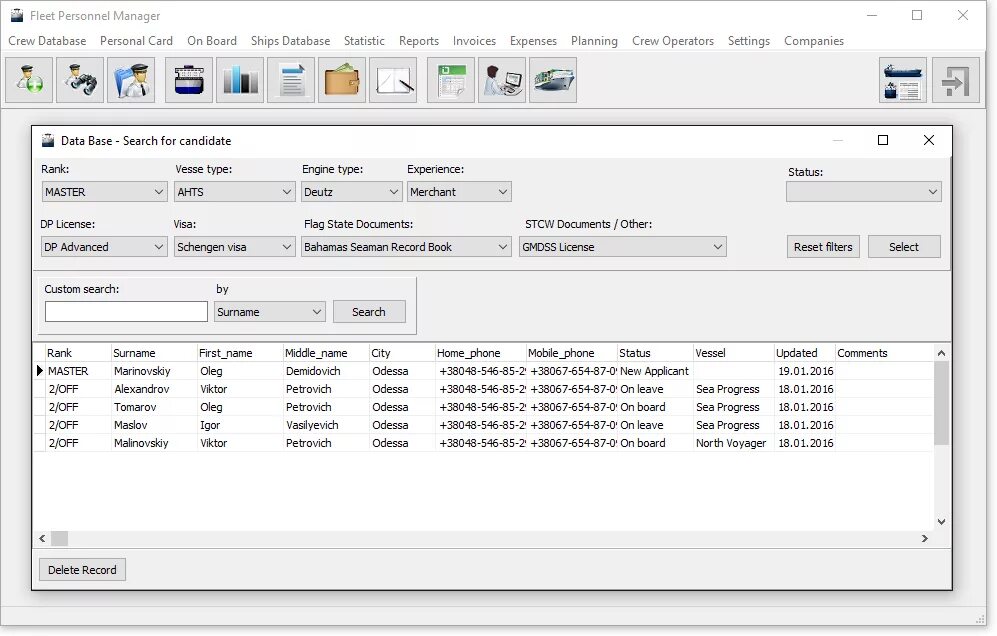Open the search-by Surname dropdown
Image resolution: width=997 pixels, height=636 pixels.
click(270, 312)
